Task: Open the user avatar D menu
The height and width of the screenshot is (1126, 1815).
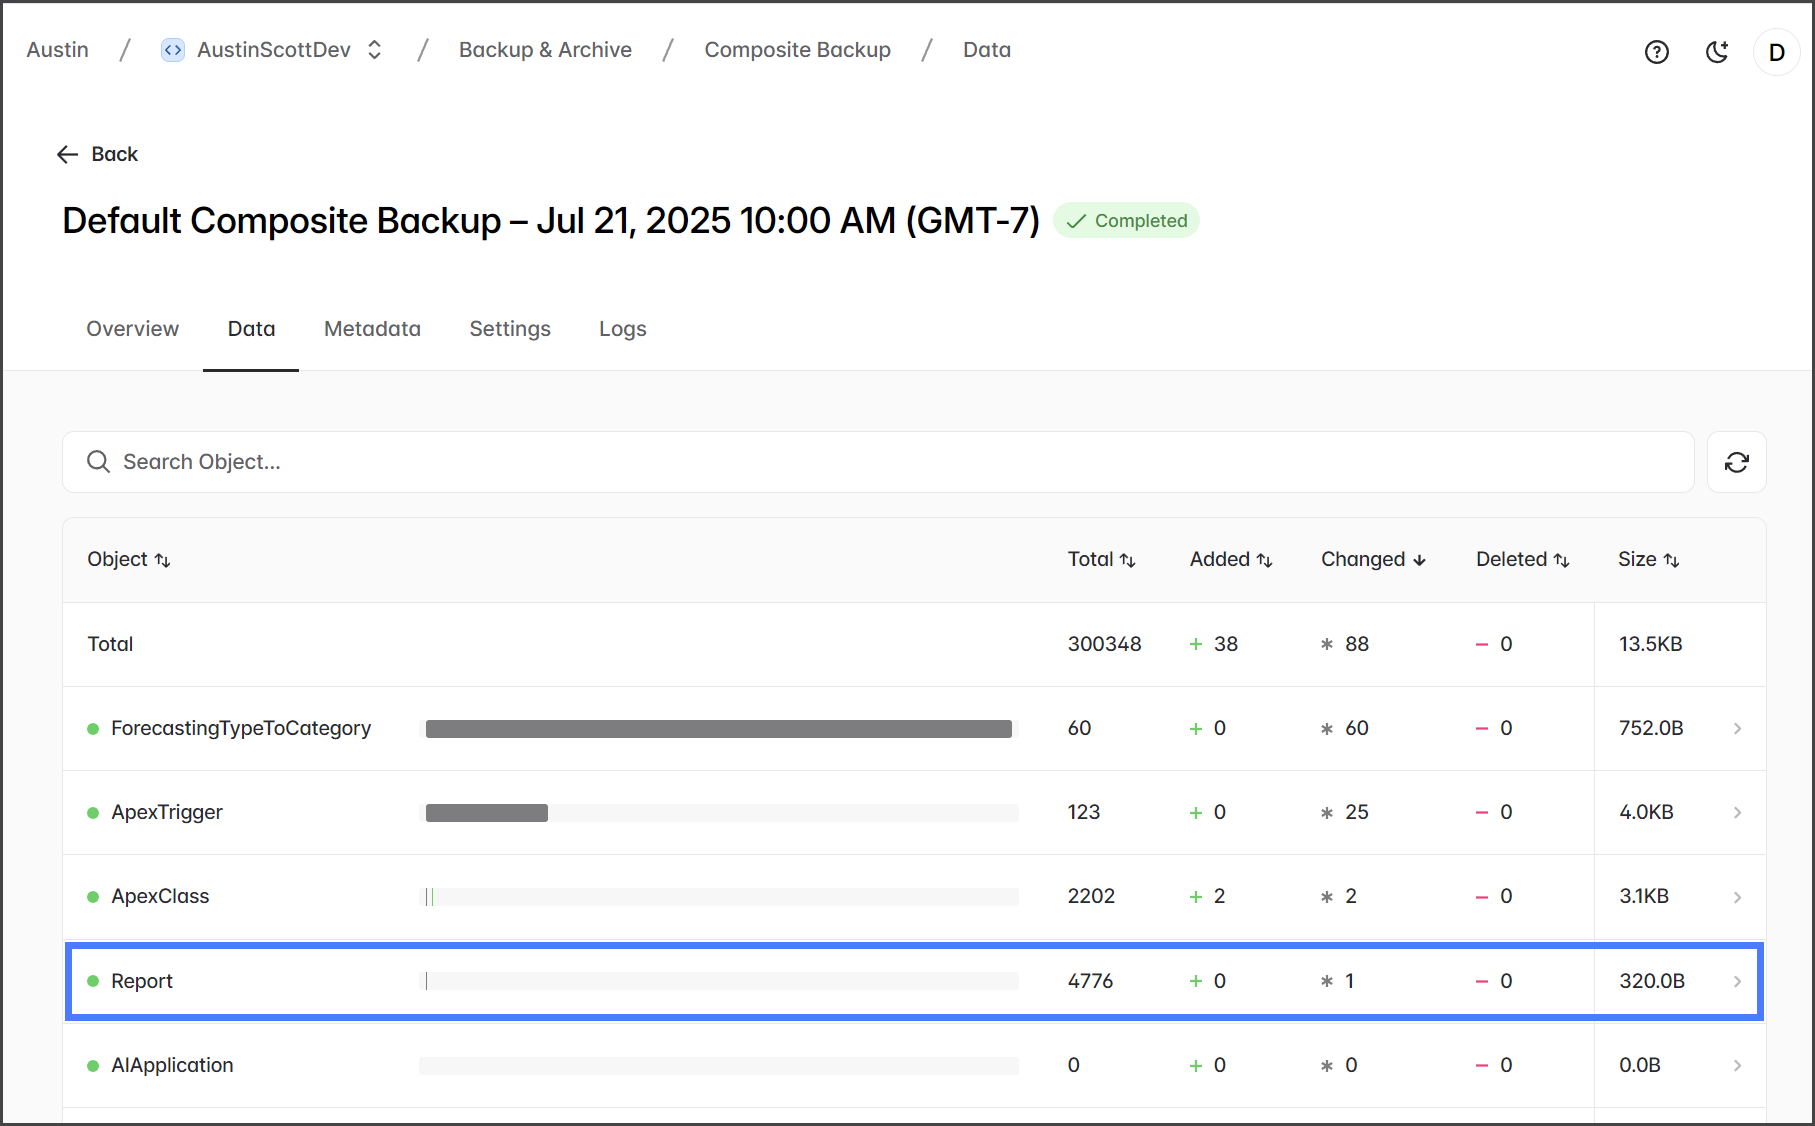Action: click(1776, 52)
